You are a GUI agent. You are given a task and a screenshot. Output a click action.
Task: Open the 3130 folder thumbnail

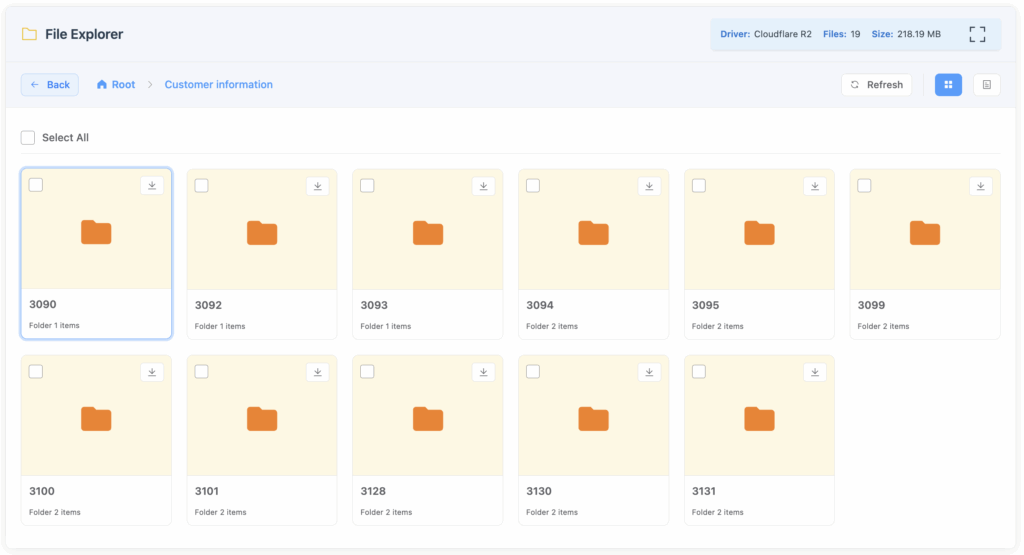593,419
